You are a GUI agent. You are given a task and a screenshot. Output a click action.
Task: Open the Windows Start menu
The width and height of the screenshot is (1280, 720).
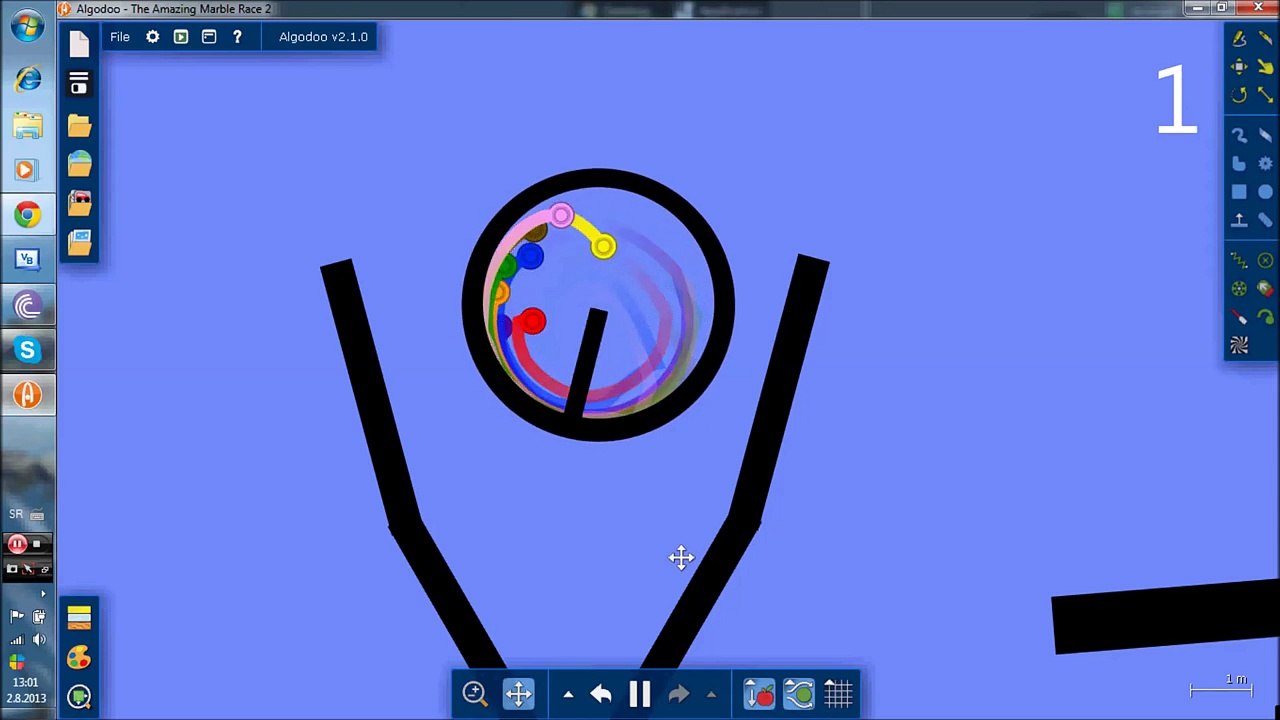[x=27, y=27]
